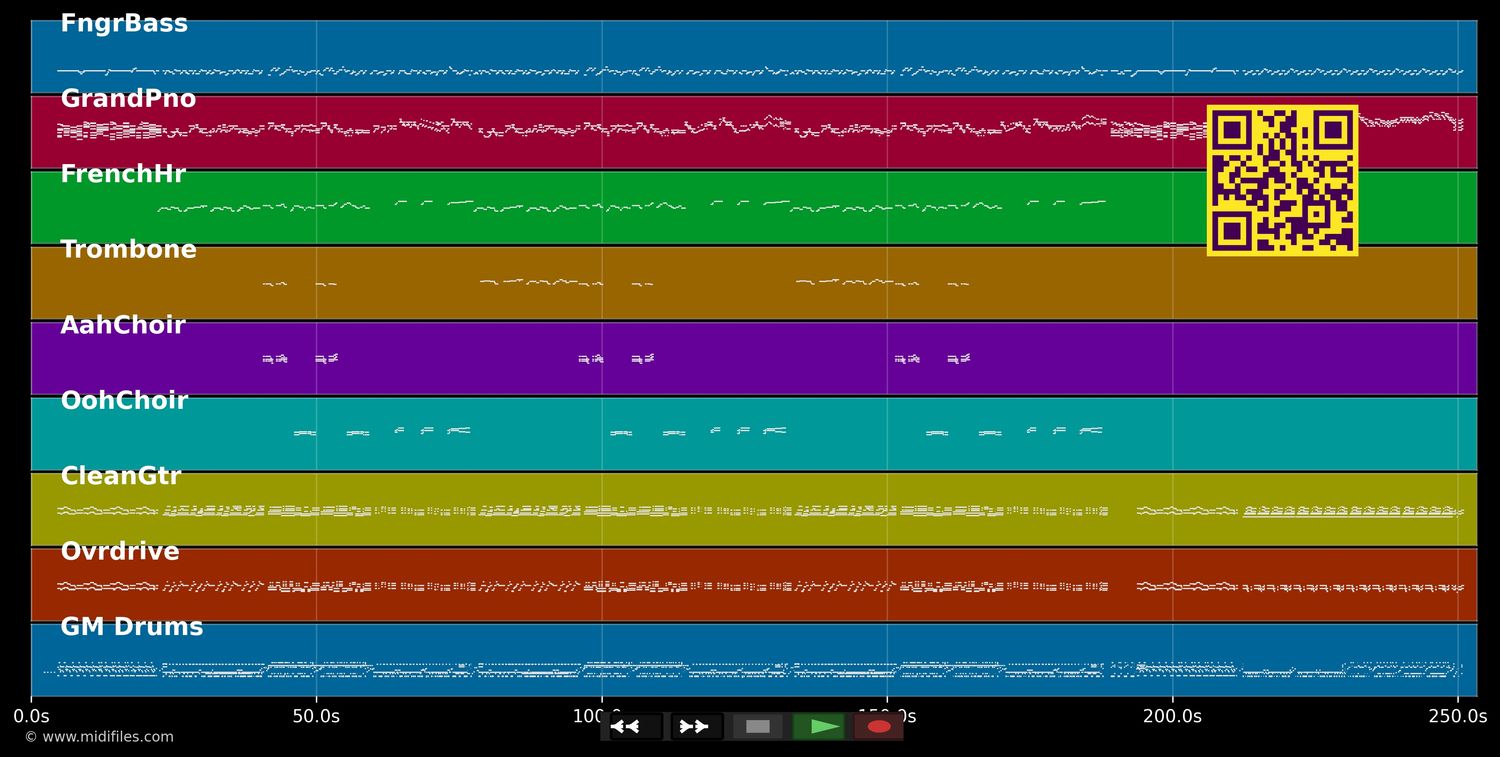Click the FrenchHr track name
The image size is (1500, 757).
[123, 175]
